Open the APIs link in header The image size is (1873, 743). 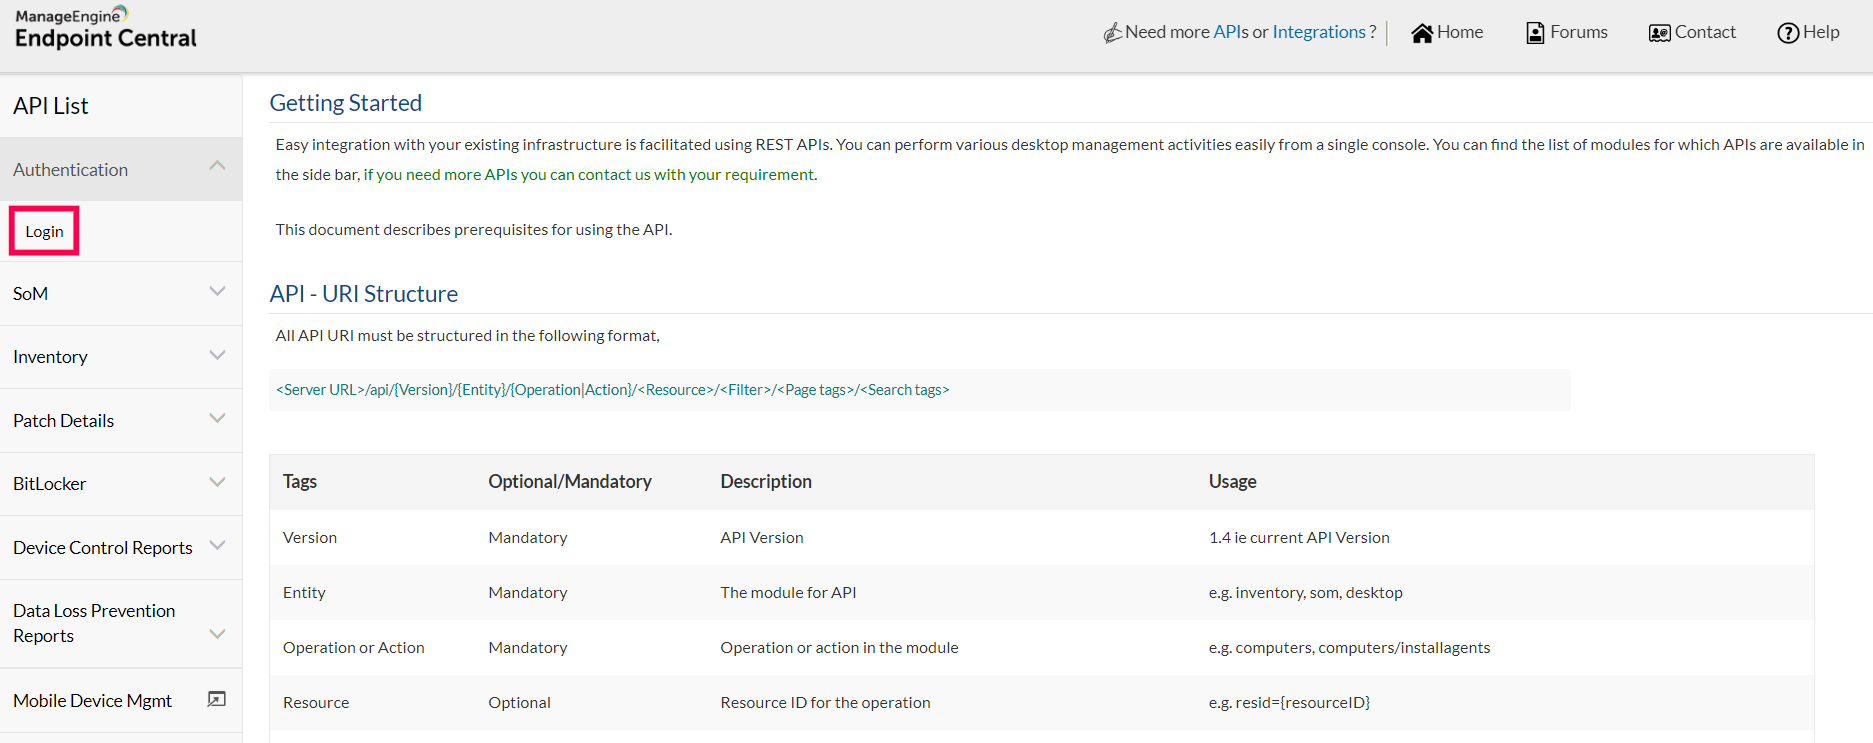coord(1230,32)
